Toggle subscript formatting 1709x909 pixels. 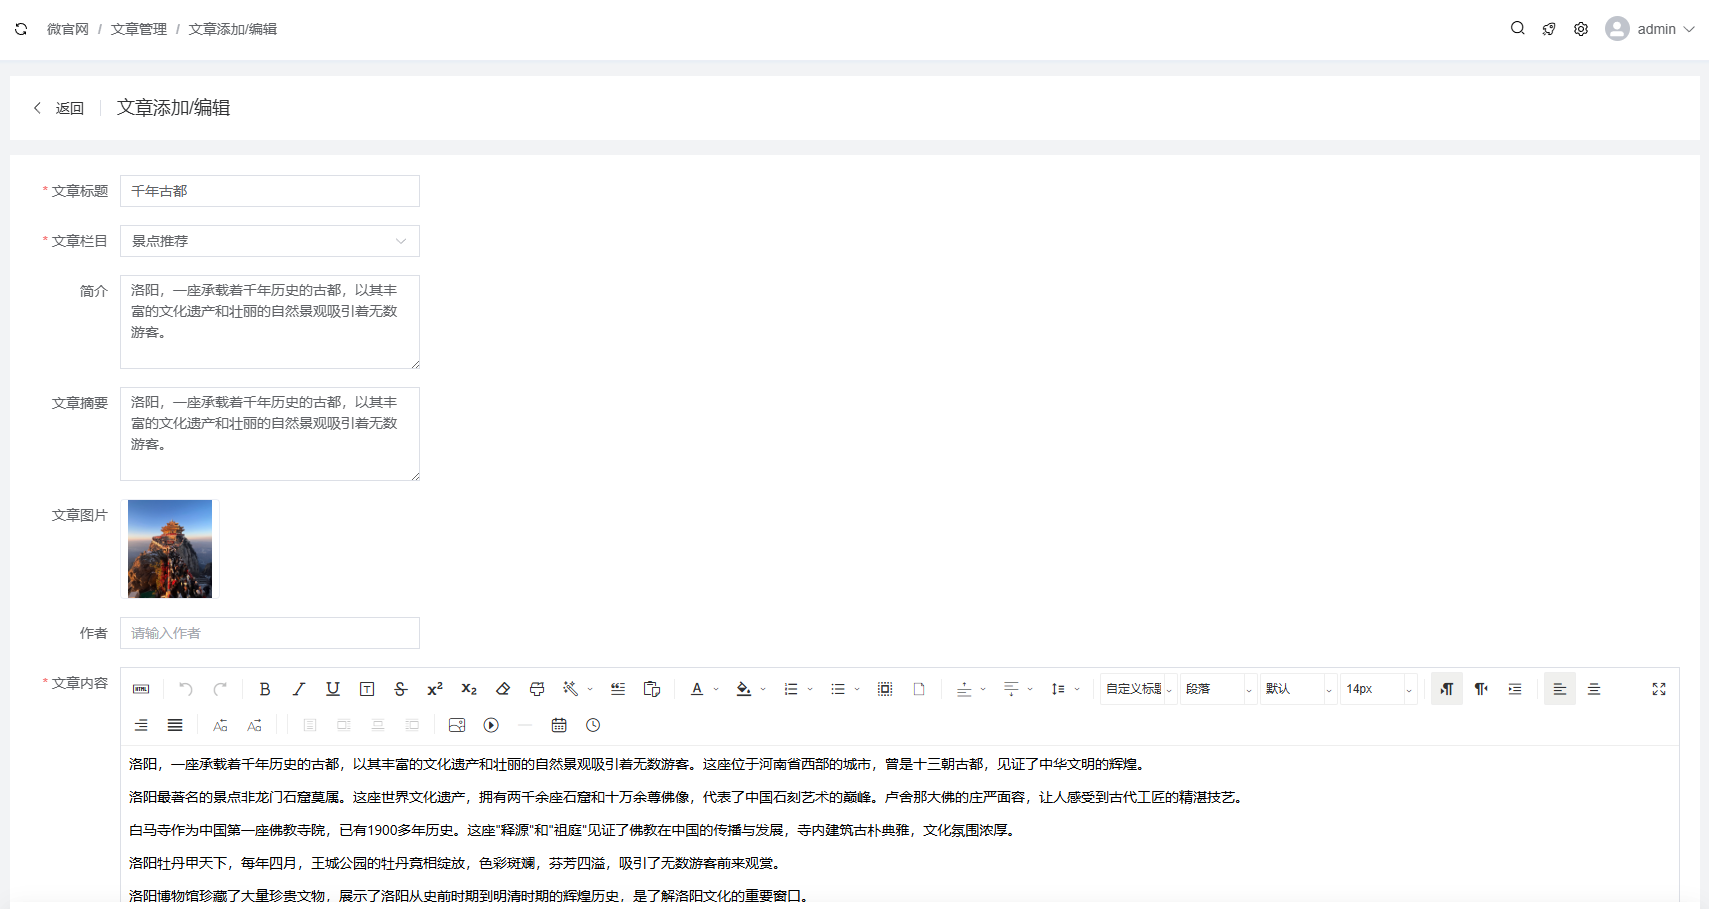[469, 689]
